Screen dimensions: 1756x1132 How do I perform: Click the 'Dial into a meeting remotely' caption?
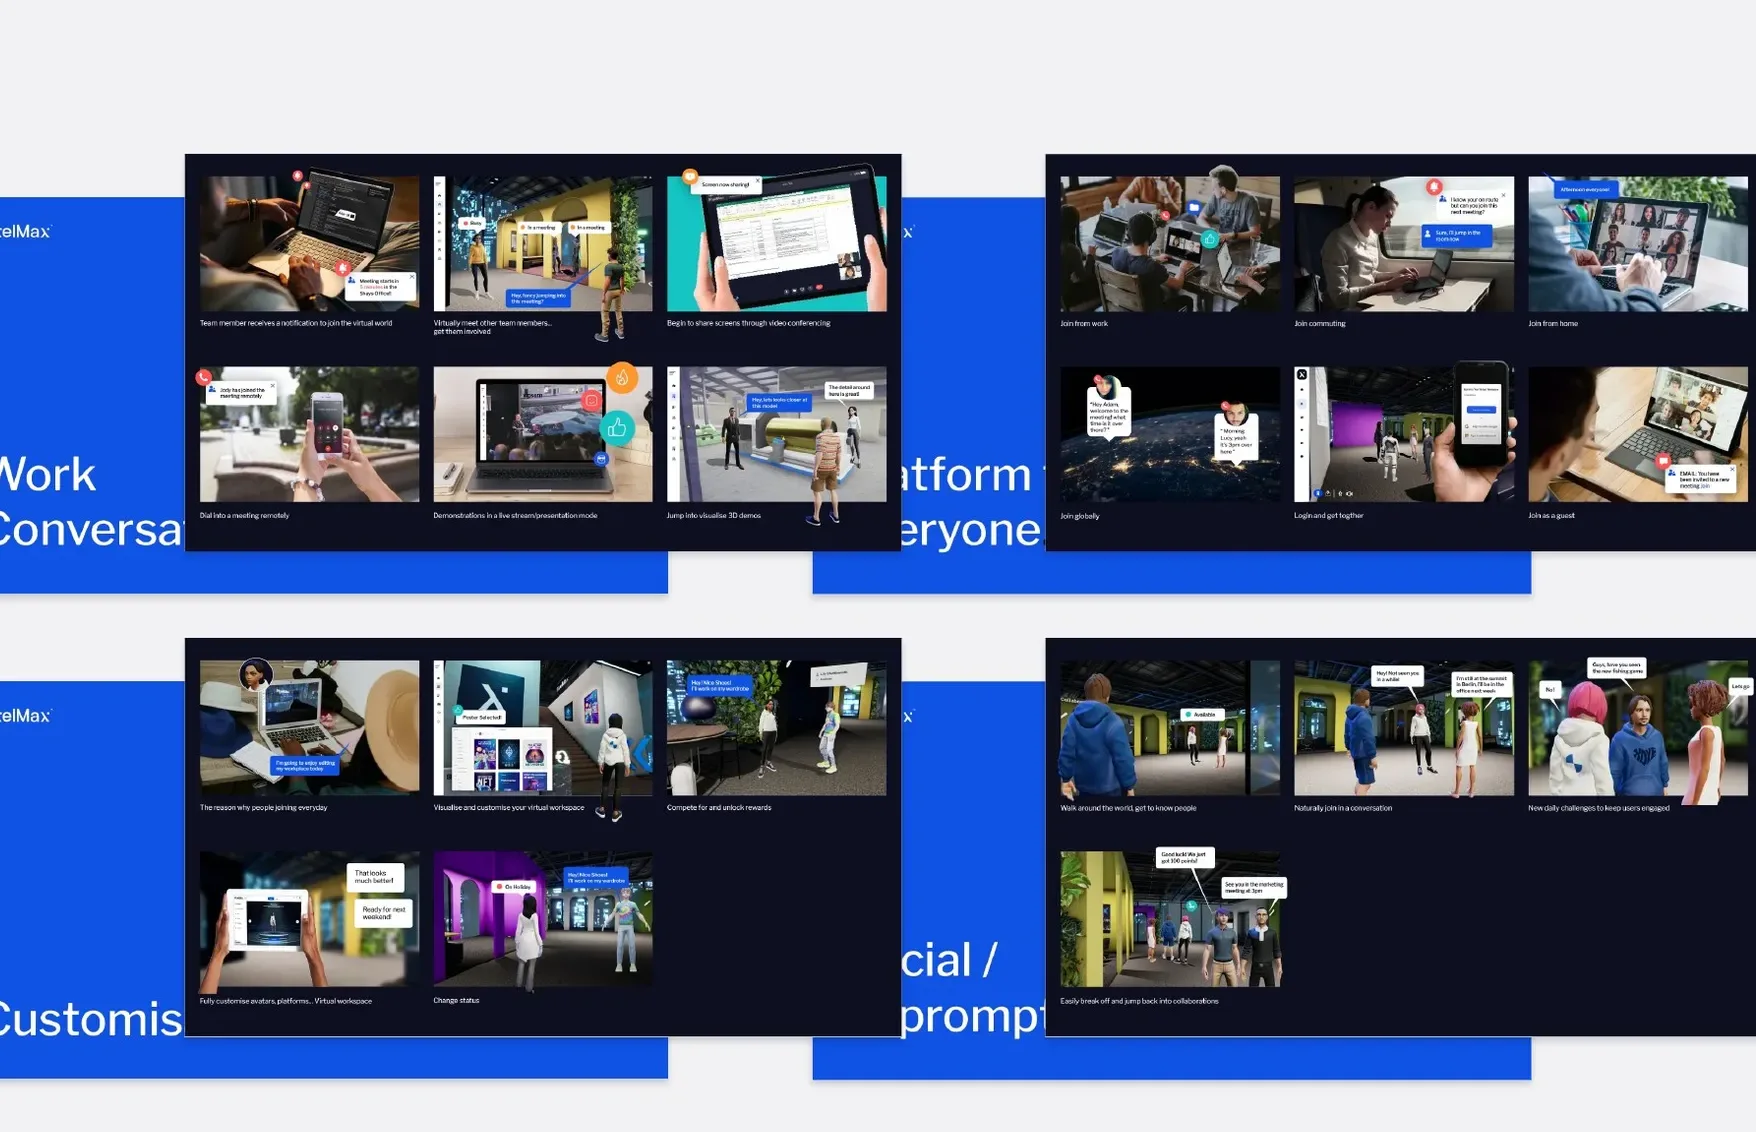[x=244, y=515]
